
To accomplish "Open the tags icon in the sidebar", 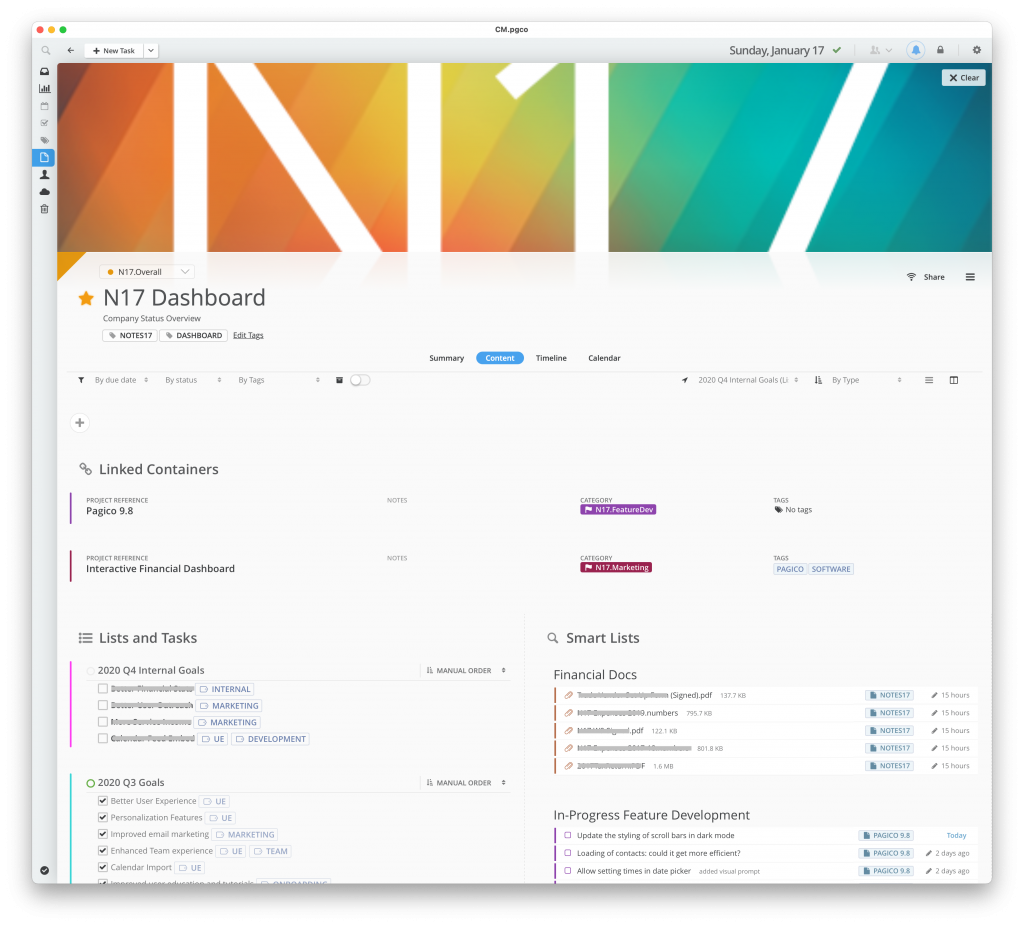I will [x=44, y=140].
